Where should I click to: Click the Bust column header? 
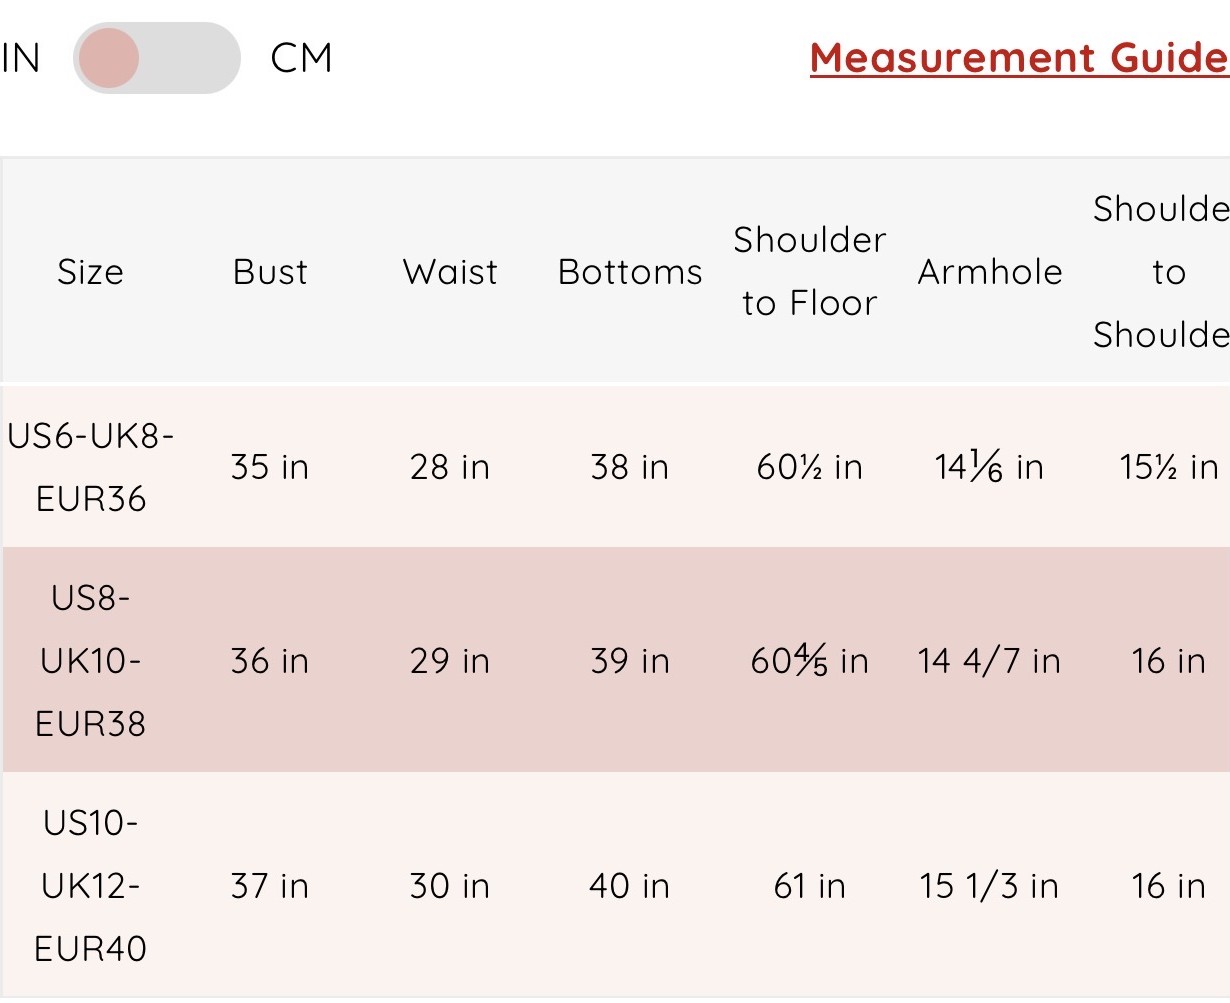click(270, 272)
